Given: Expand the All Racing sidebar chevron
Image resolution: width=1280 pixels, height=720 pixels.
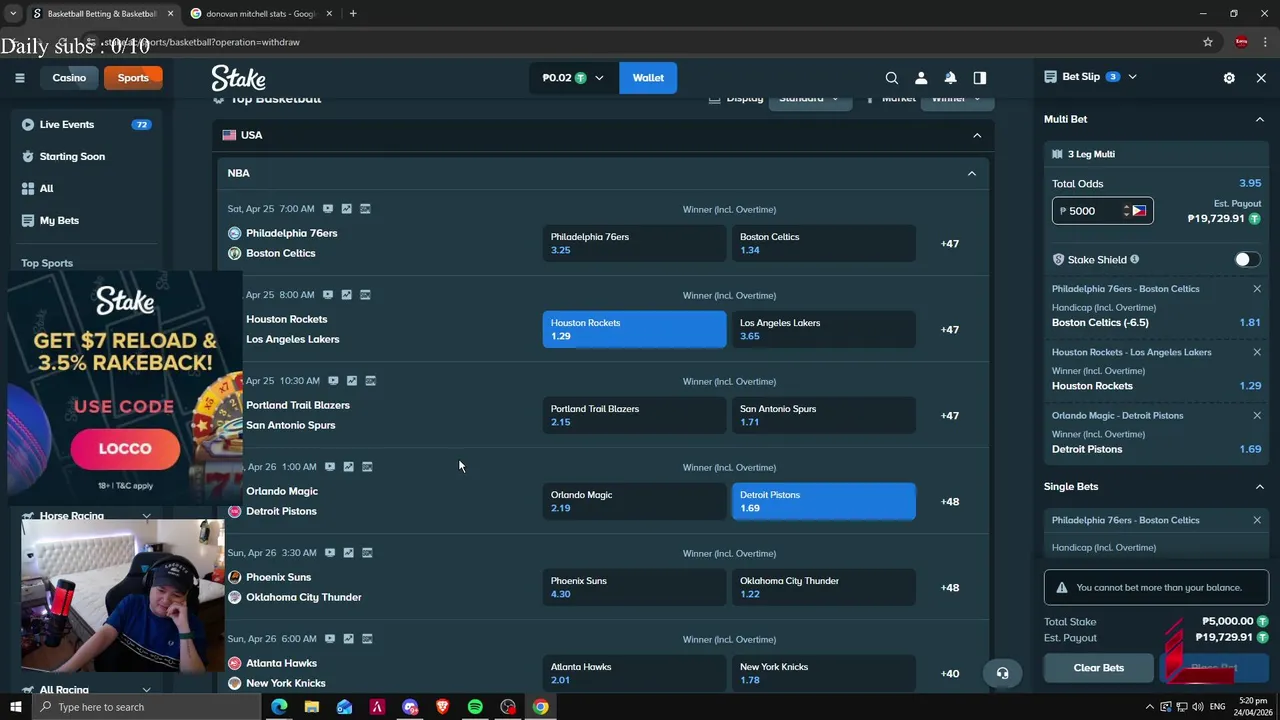Looking at the screenshot, I should click(146, 690).
